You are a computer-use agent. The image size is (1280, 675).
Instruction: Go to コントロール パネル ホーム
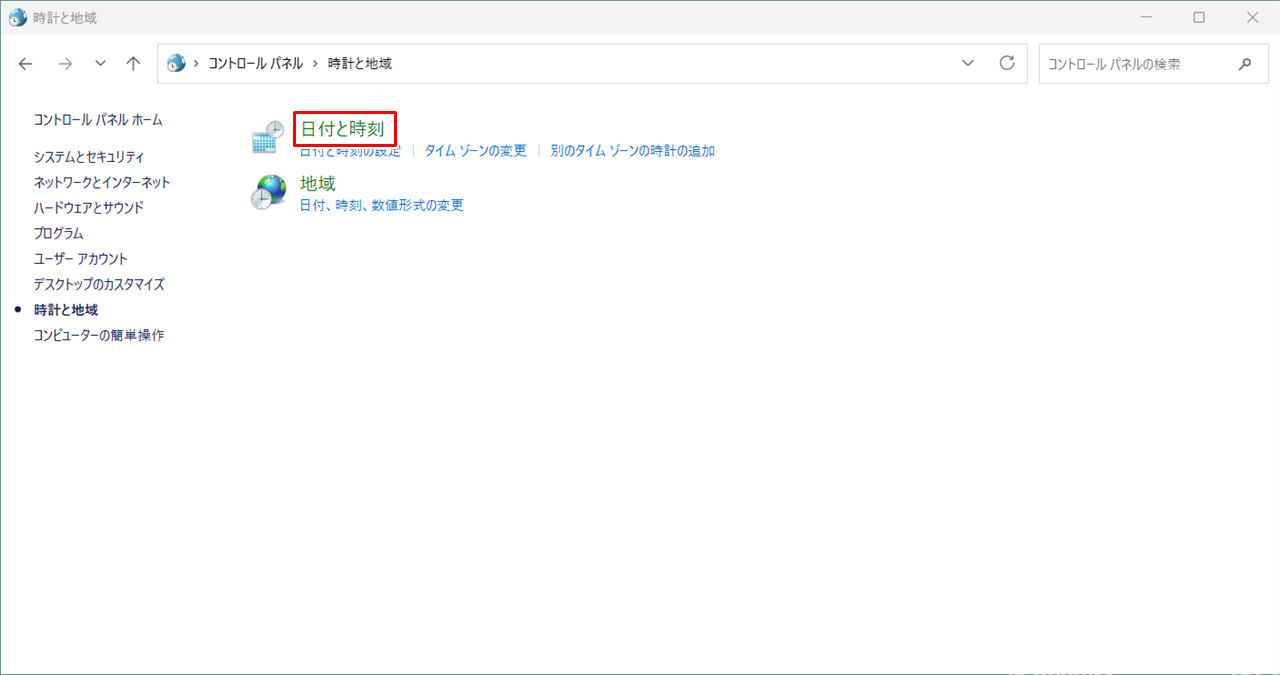click(x=98, y=120)
